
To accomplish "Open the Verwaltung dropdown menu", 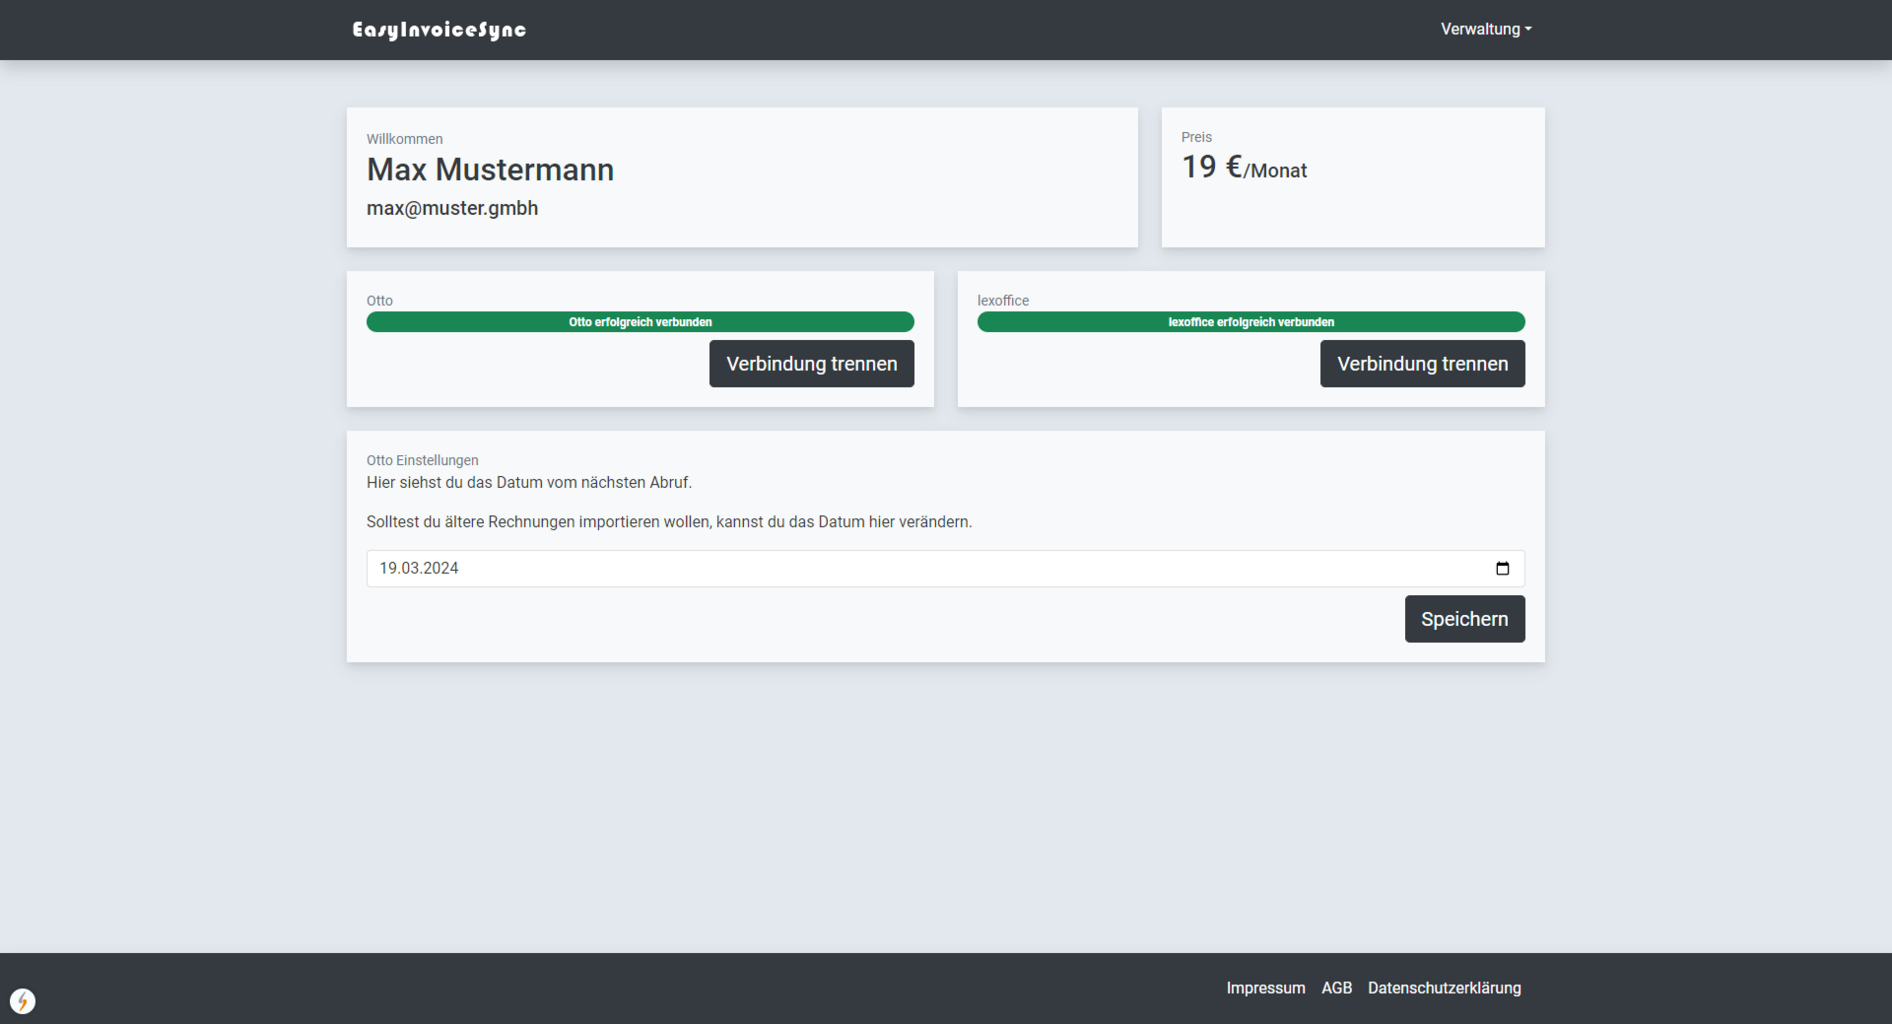I will click(x=1485, y=29).
